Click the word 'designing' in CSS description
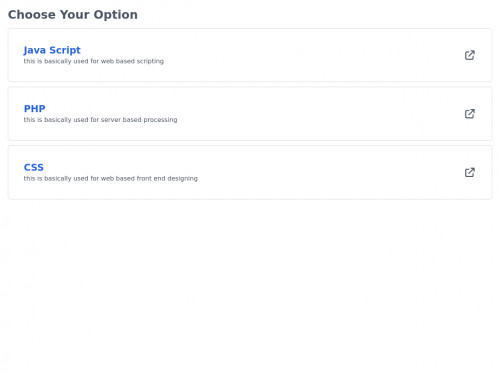 (182, 179)
